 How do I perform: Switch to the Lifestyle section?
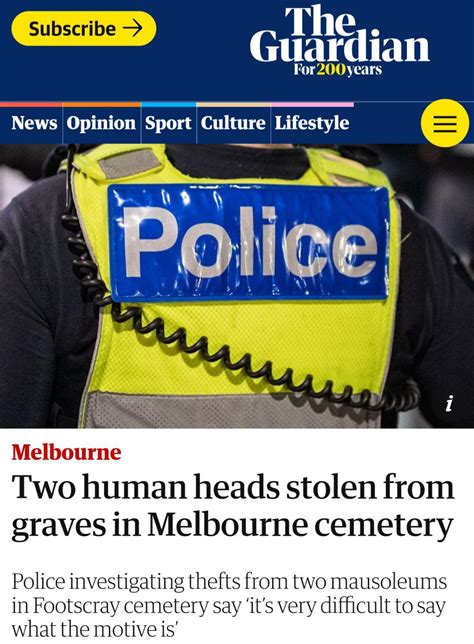coord(312,123)
